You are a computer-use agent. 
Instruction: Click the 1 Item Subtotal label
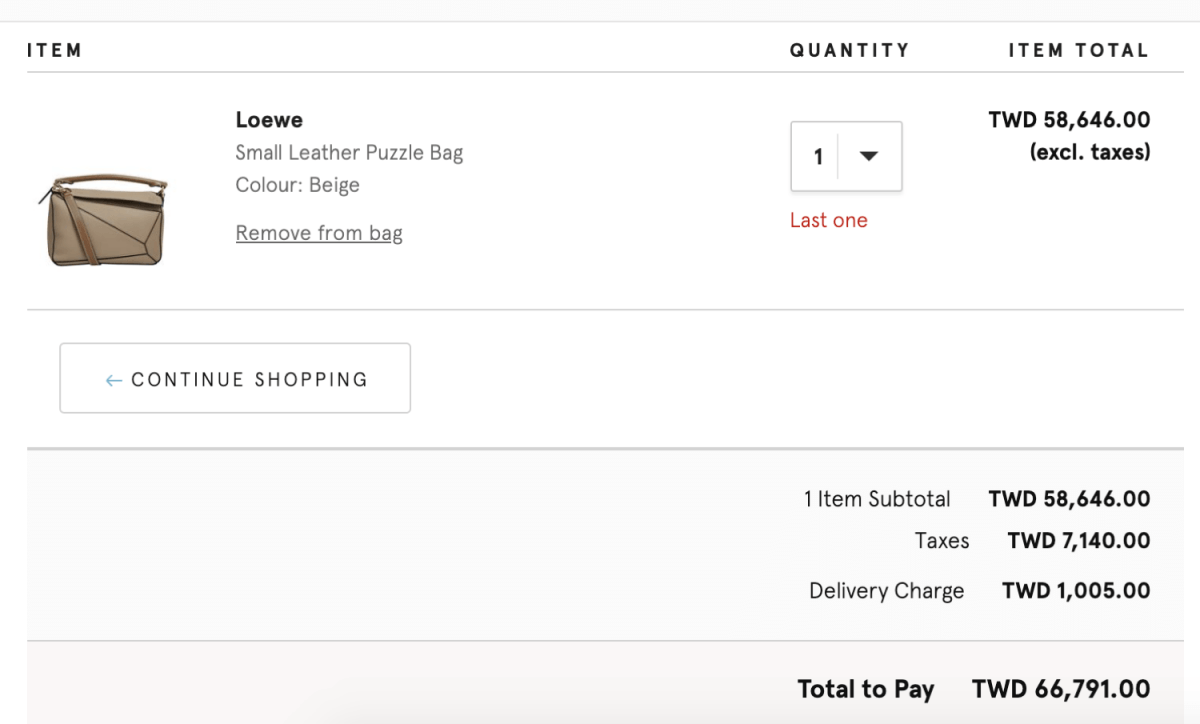pyautogui.click(x=877, y=499)
